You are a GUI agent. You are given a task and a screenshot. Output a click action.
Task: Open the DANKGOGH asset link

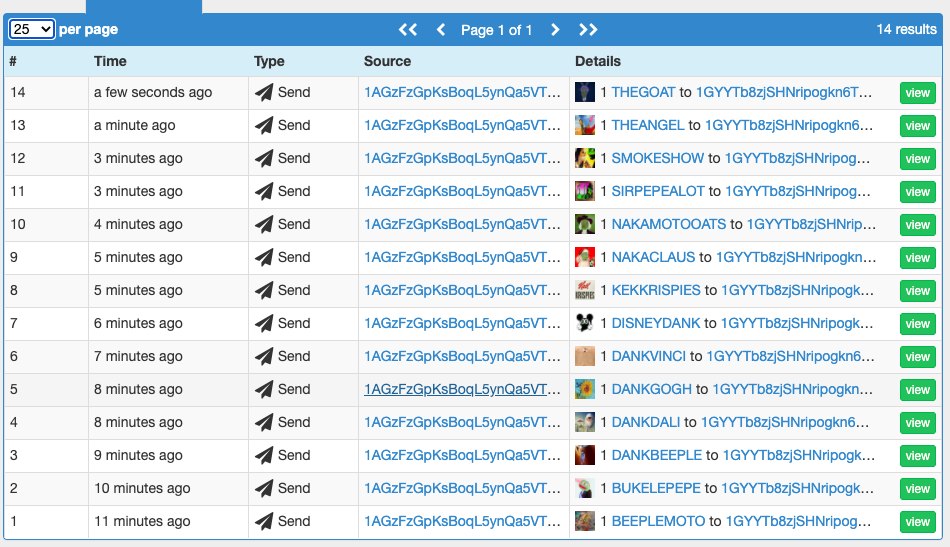point(651,390)
